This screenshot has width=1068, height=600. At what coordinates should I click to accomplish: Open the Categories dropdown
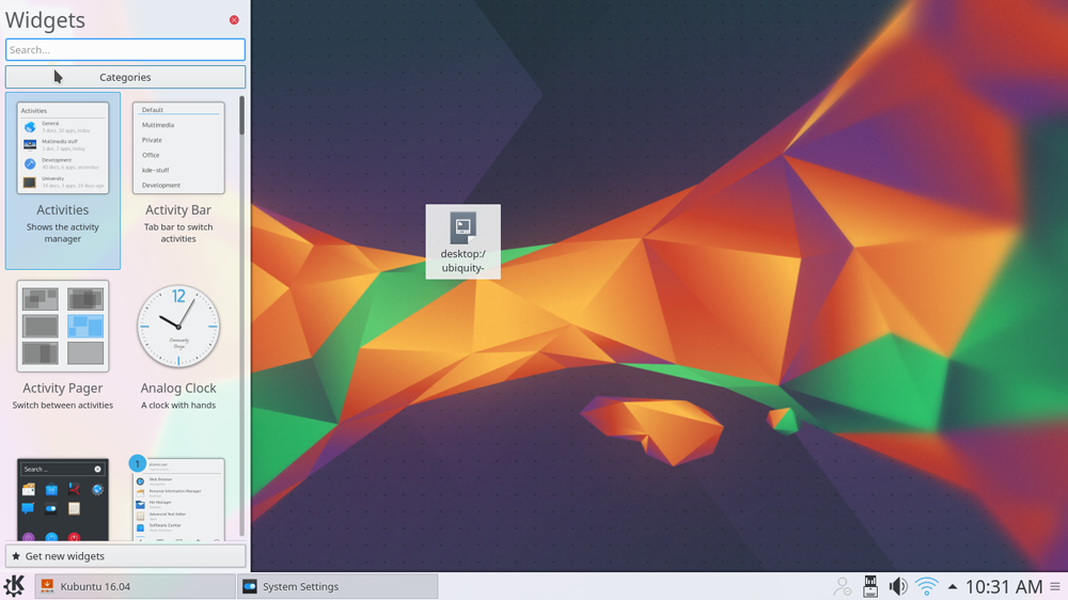pos(125,76)
